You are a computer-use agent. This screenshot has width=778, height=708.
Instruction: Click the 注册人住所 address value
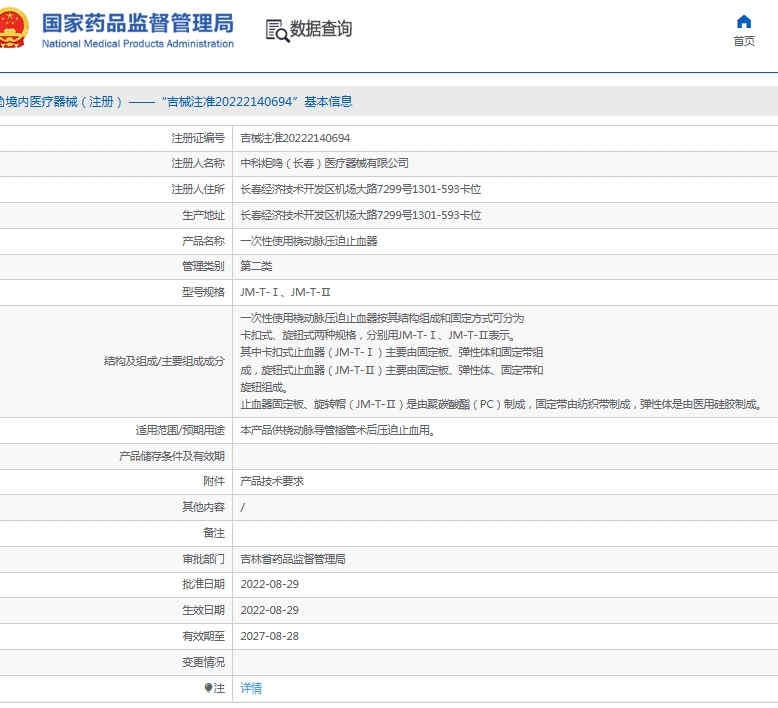tap(361, 189)
